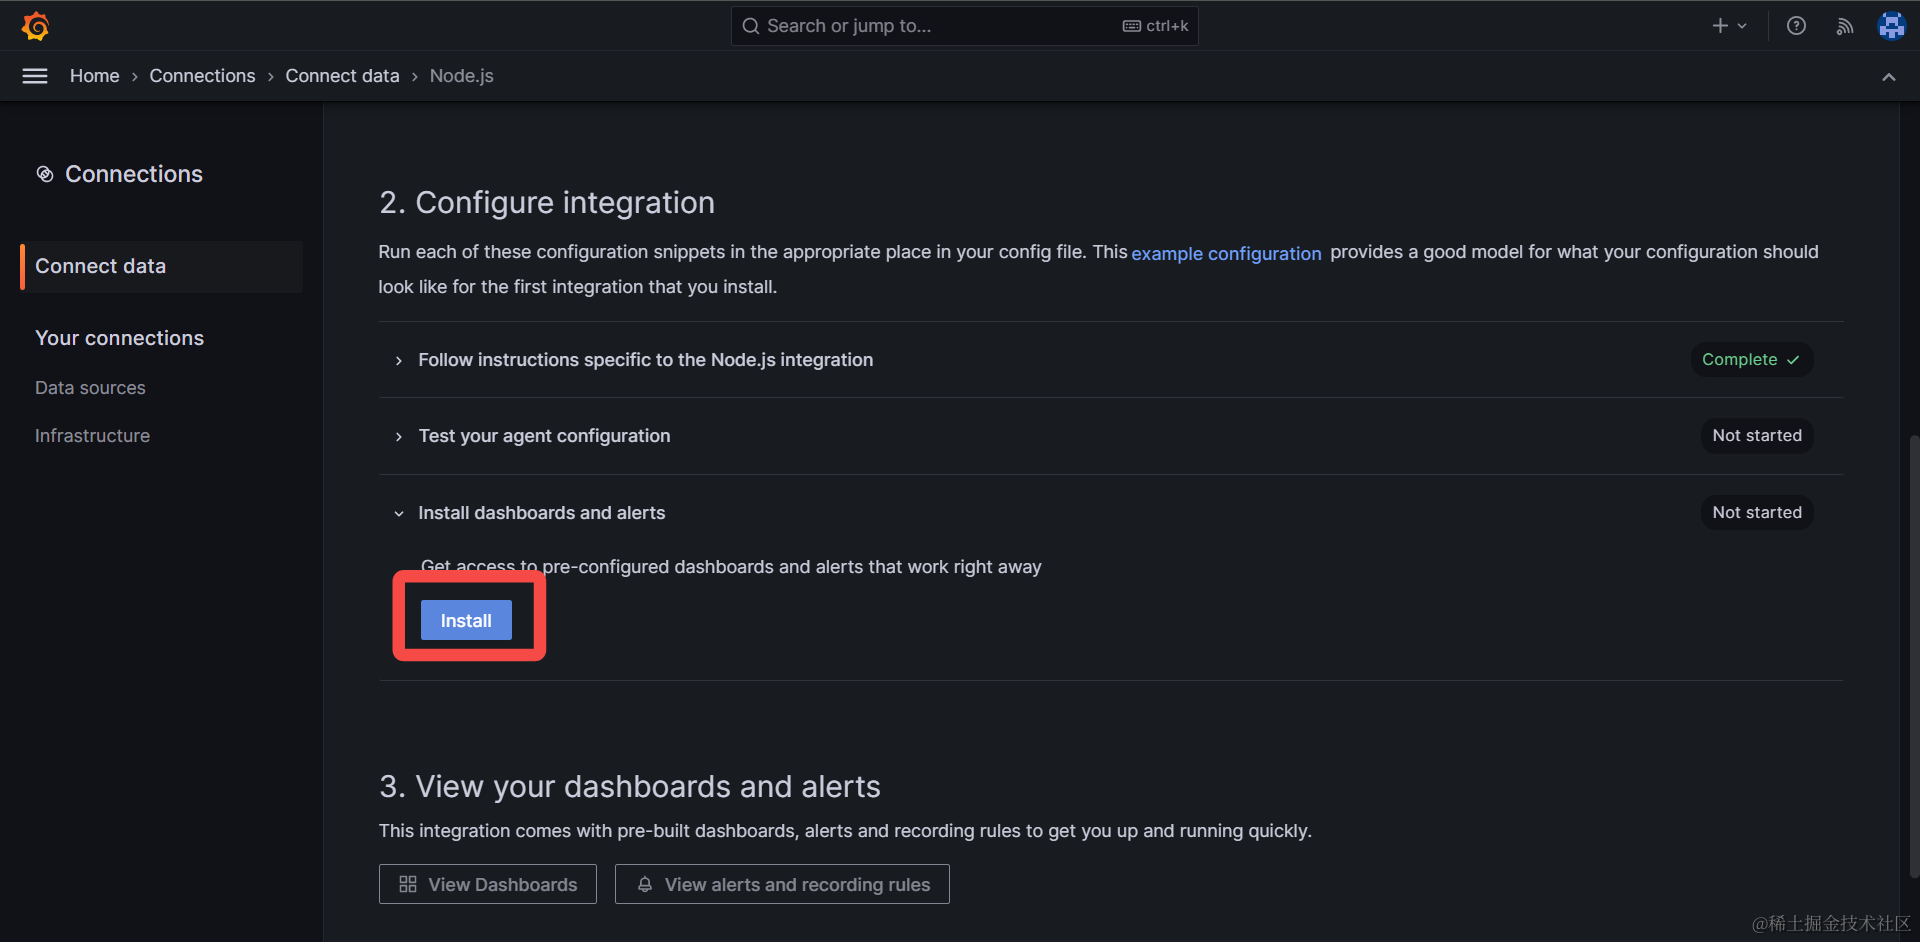Click View alerts and recording rules
Viewport: 1920px width, 942px height.
(782, 884)
